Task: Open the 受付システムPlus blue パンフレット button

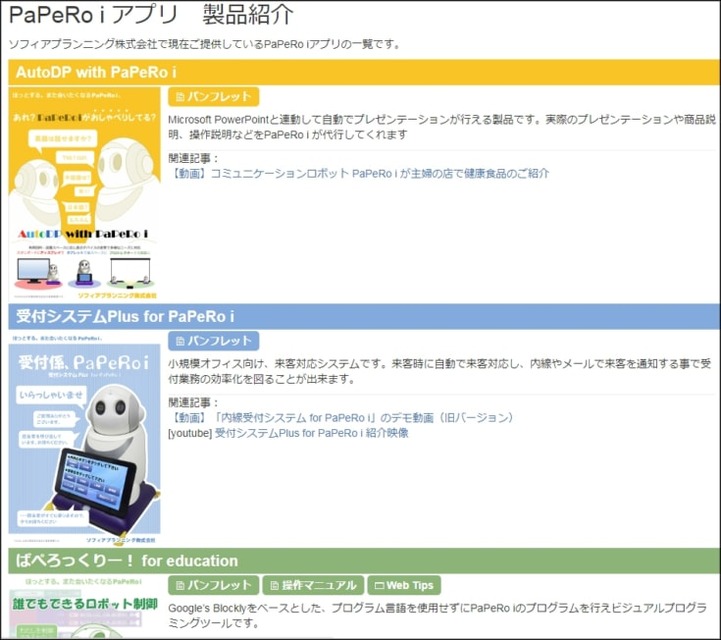Action: coord(213,341)
